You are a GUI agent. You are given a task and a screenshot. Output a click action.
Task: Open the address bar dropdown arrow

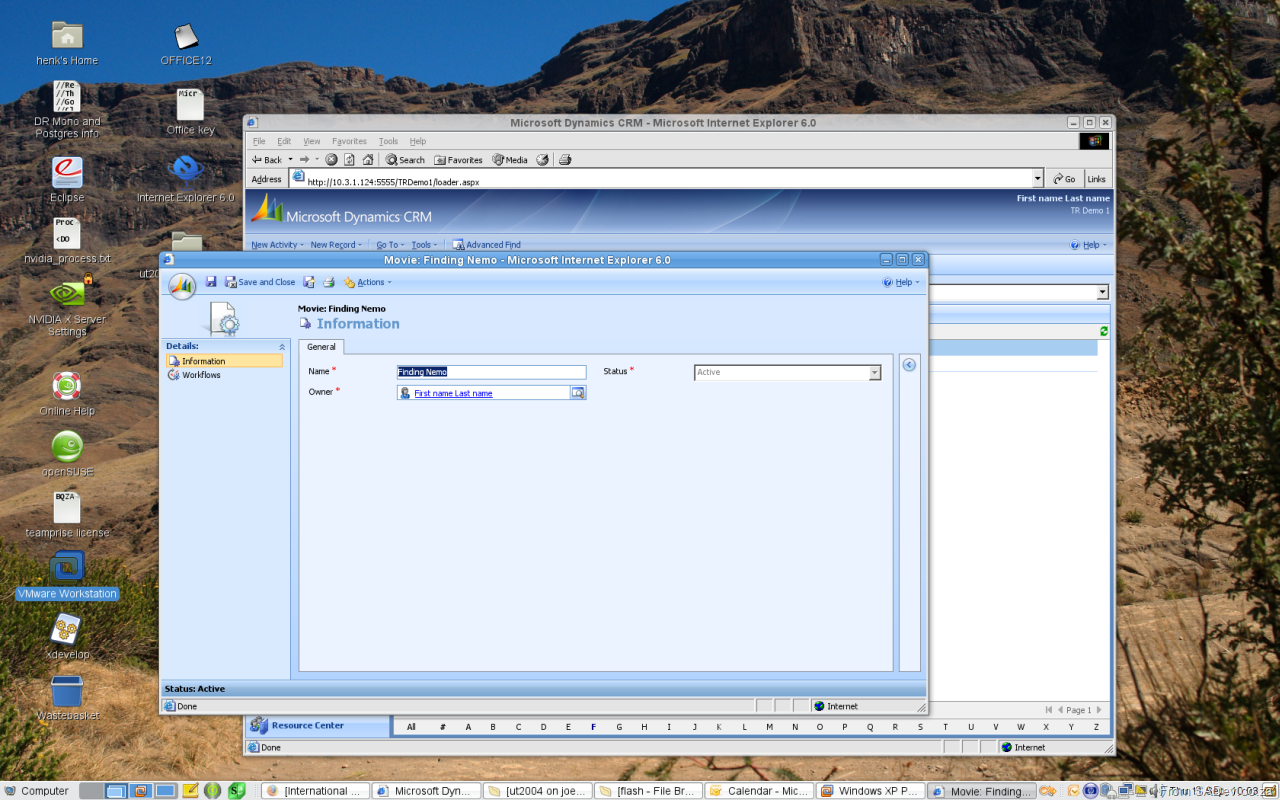(1037, 179)
